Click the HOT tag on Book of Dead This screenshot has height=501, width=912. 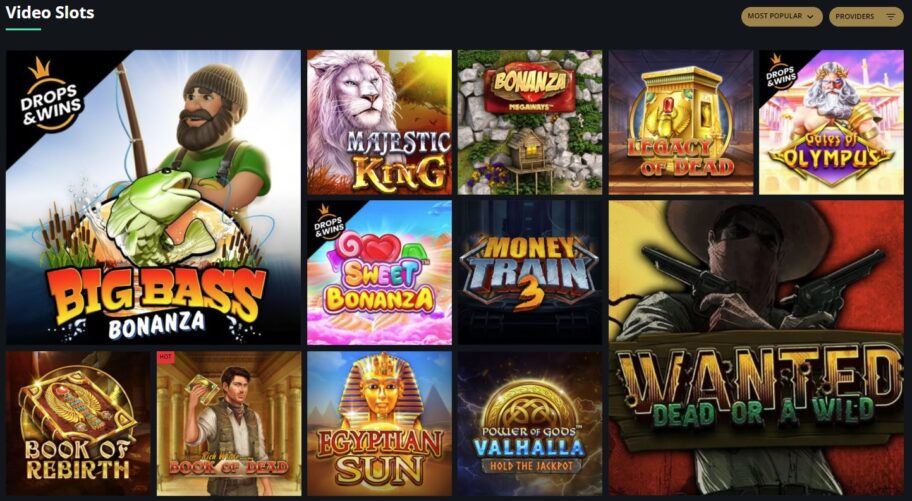click(165, 357)
